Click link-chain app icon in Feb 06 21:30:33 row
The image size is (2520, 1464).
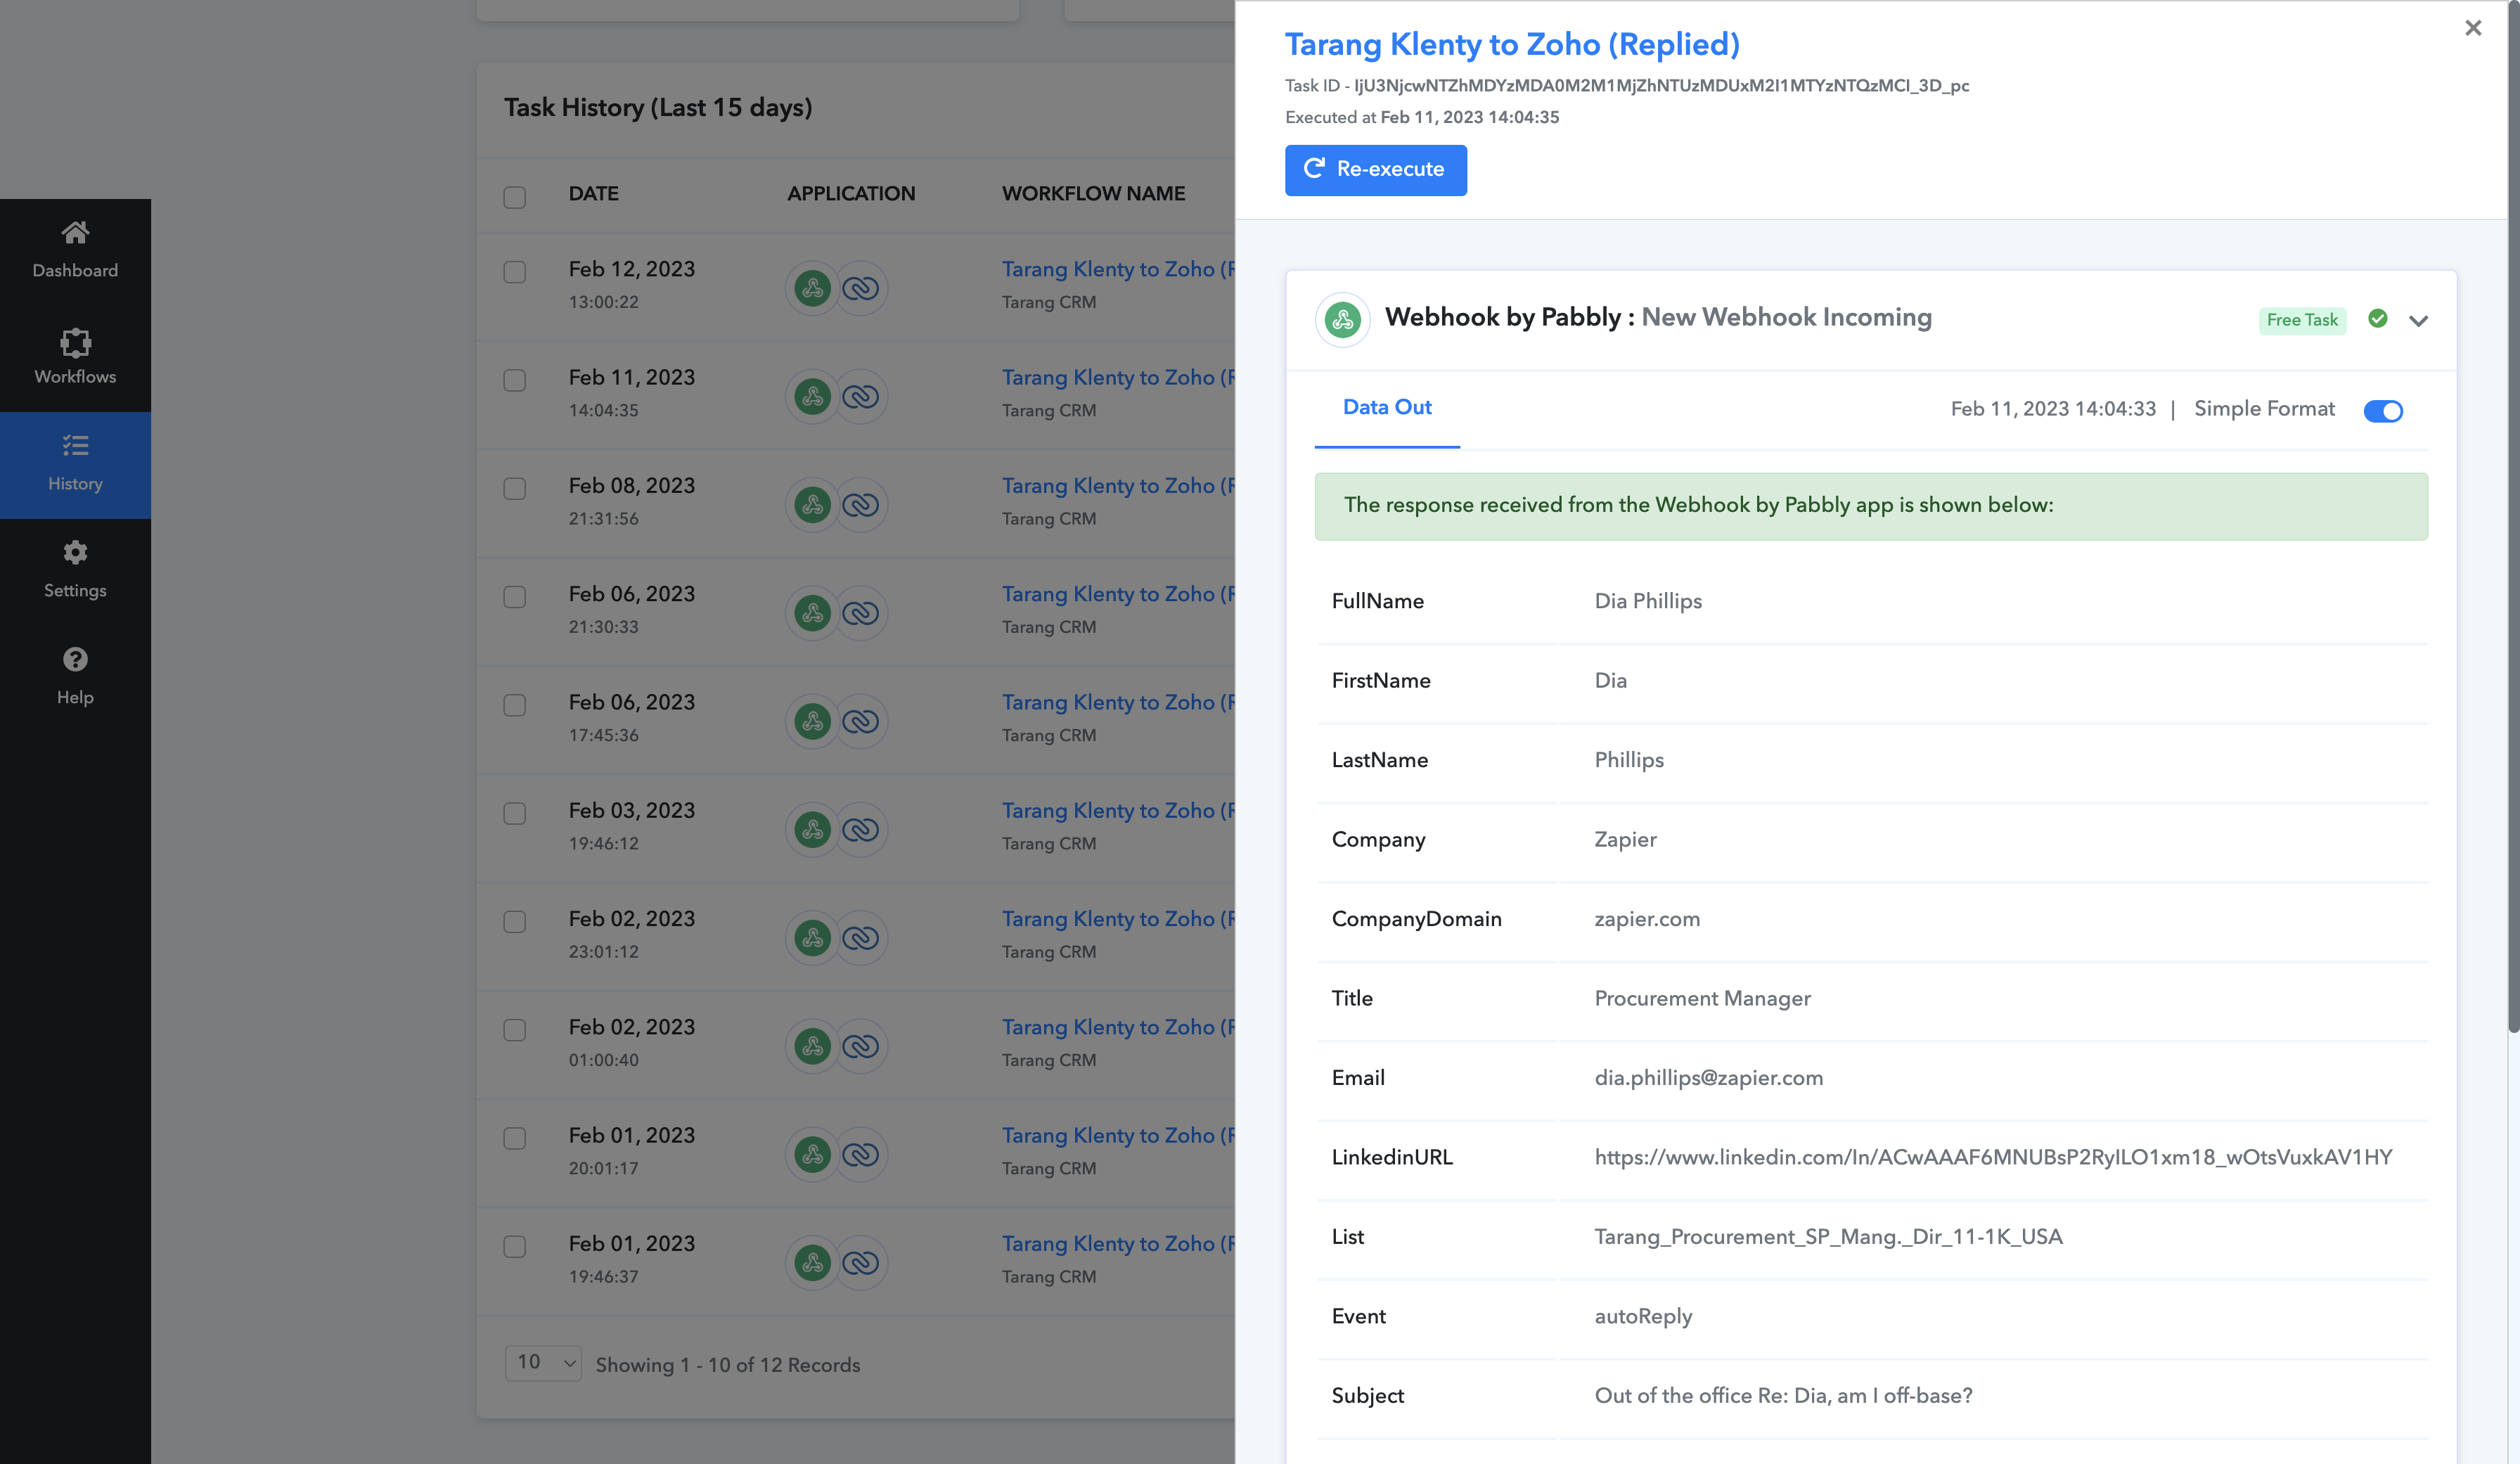point(861,613)
